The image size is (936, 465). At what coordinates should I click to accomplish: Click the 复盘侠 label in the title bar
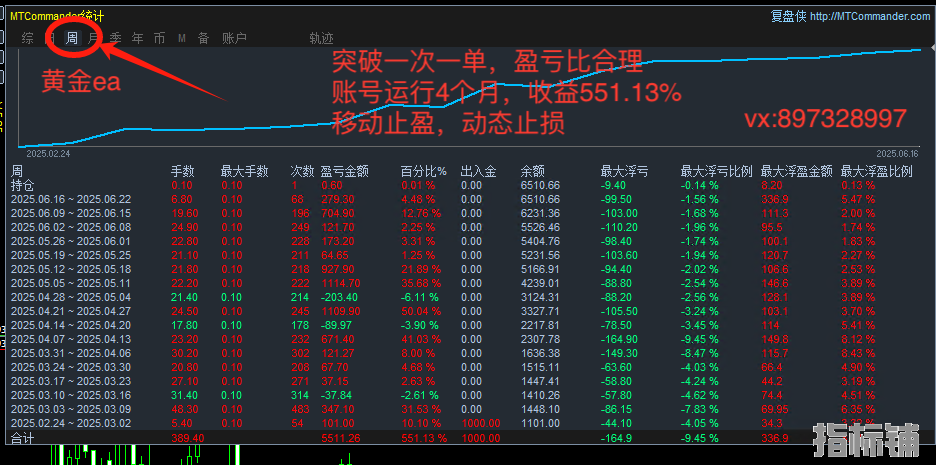coord(789,17)
